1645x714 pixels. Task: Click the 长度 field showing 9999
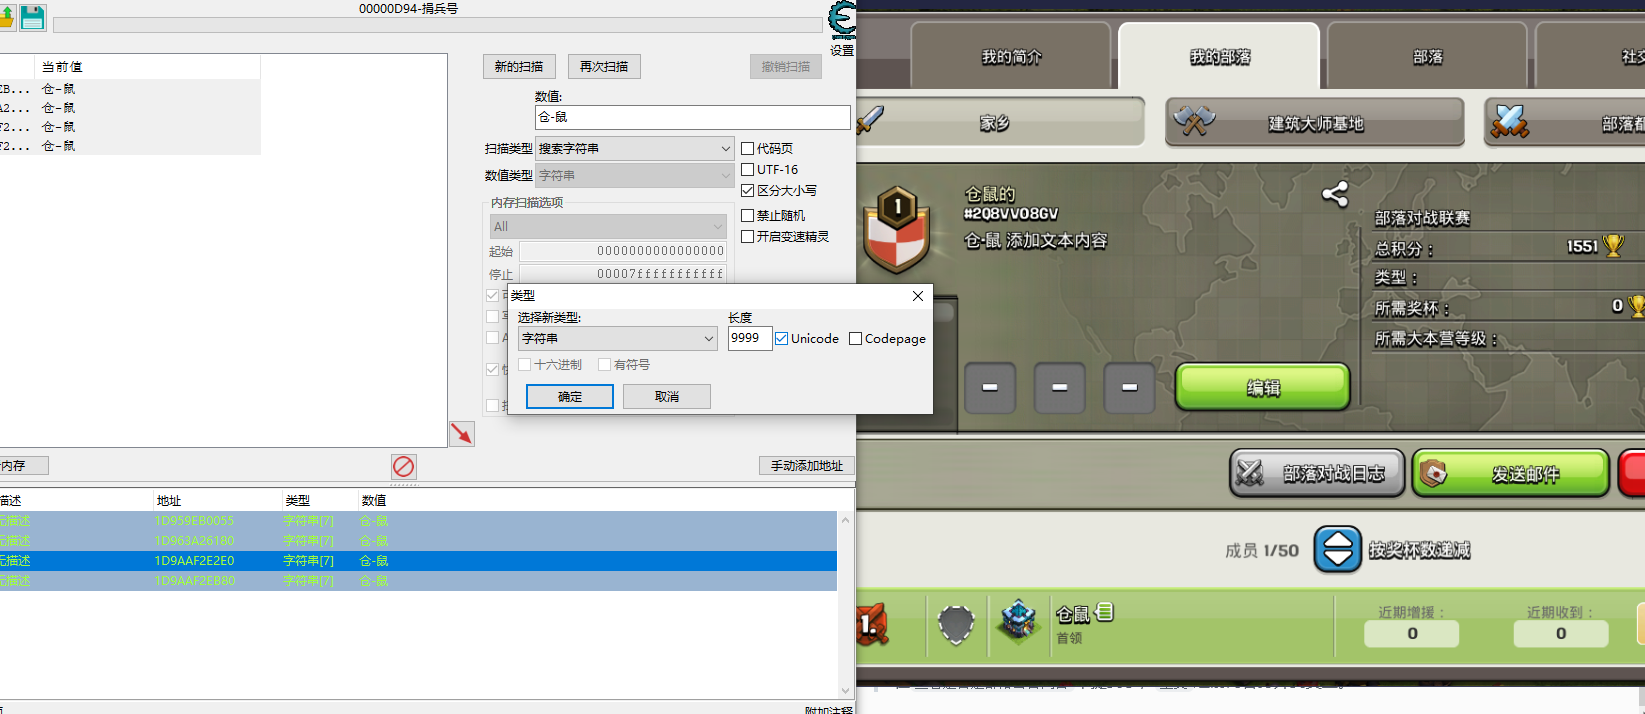pos(750,338)
